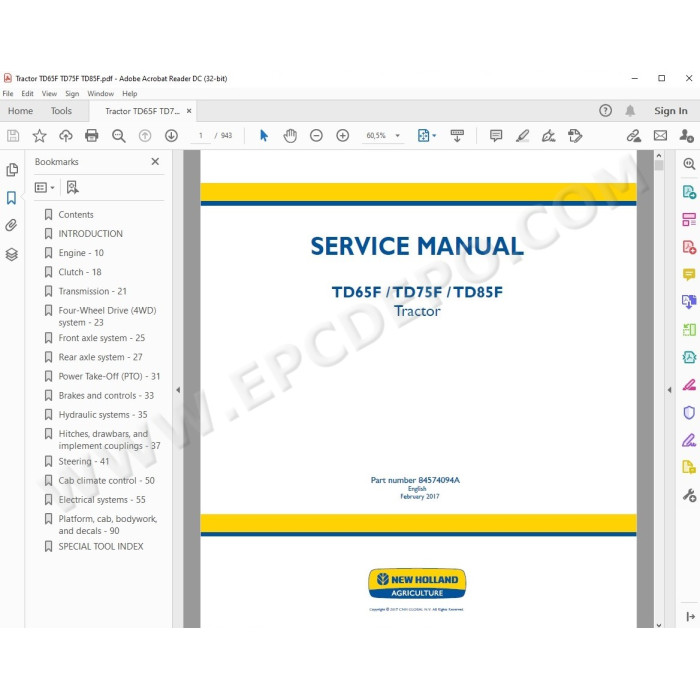Open More Tools wrench icon
Screen dimensions: 700x700
[x=689, y=496]
